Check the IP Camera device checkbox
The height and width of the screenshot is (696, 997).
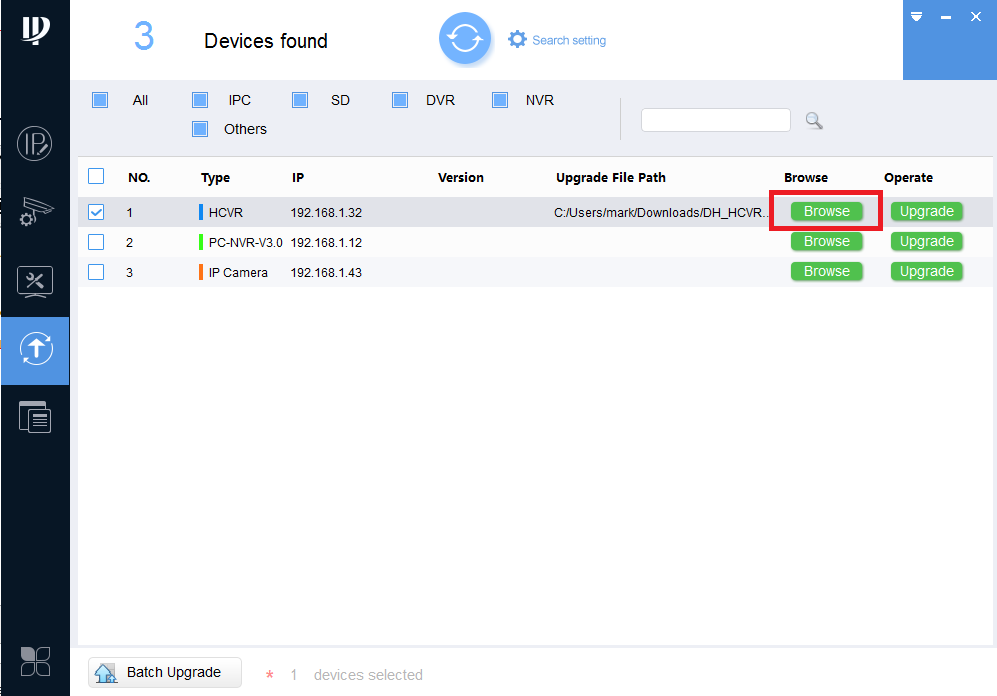[96, 272]
